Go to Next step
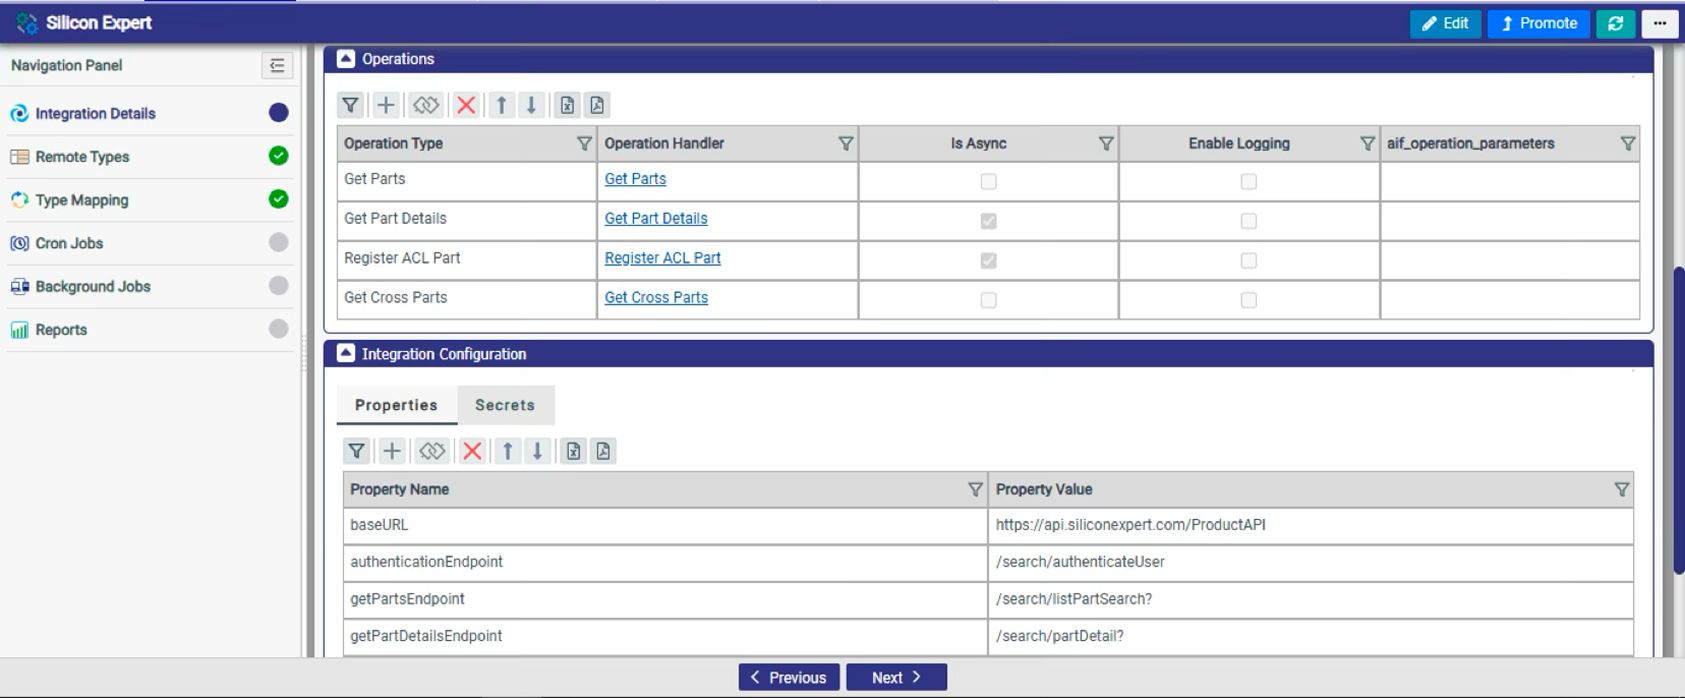 [896, 677]
